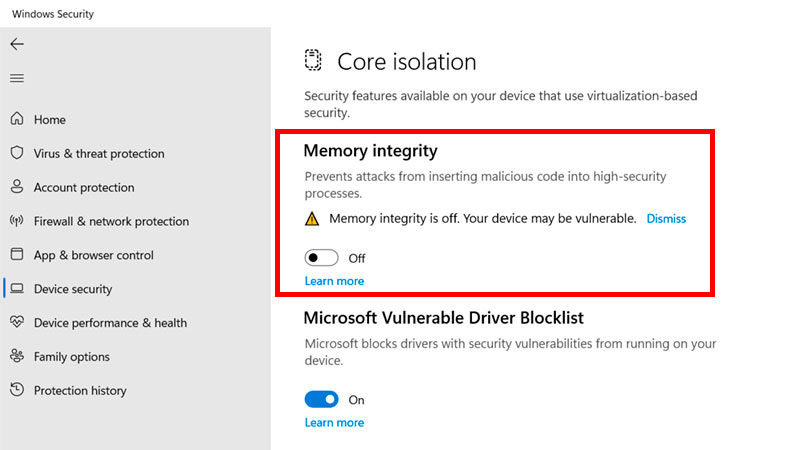
Task: Click the Family options people icon
Action: 17,356
